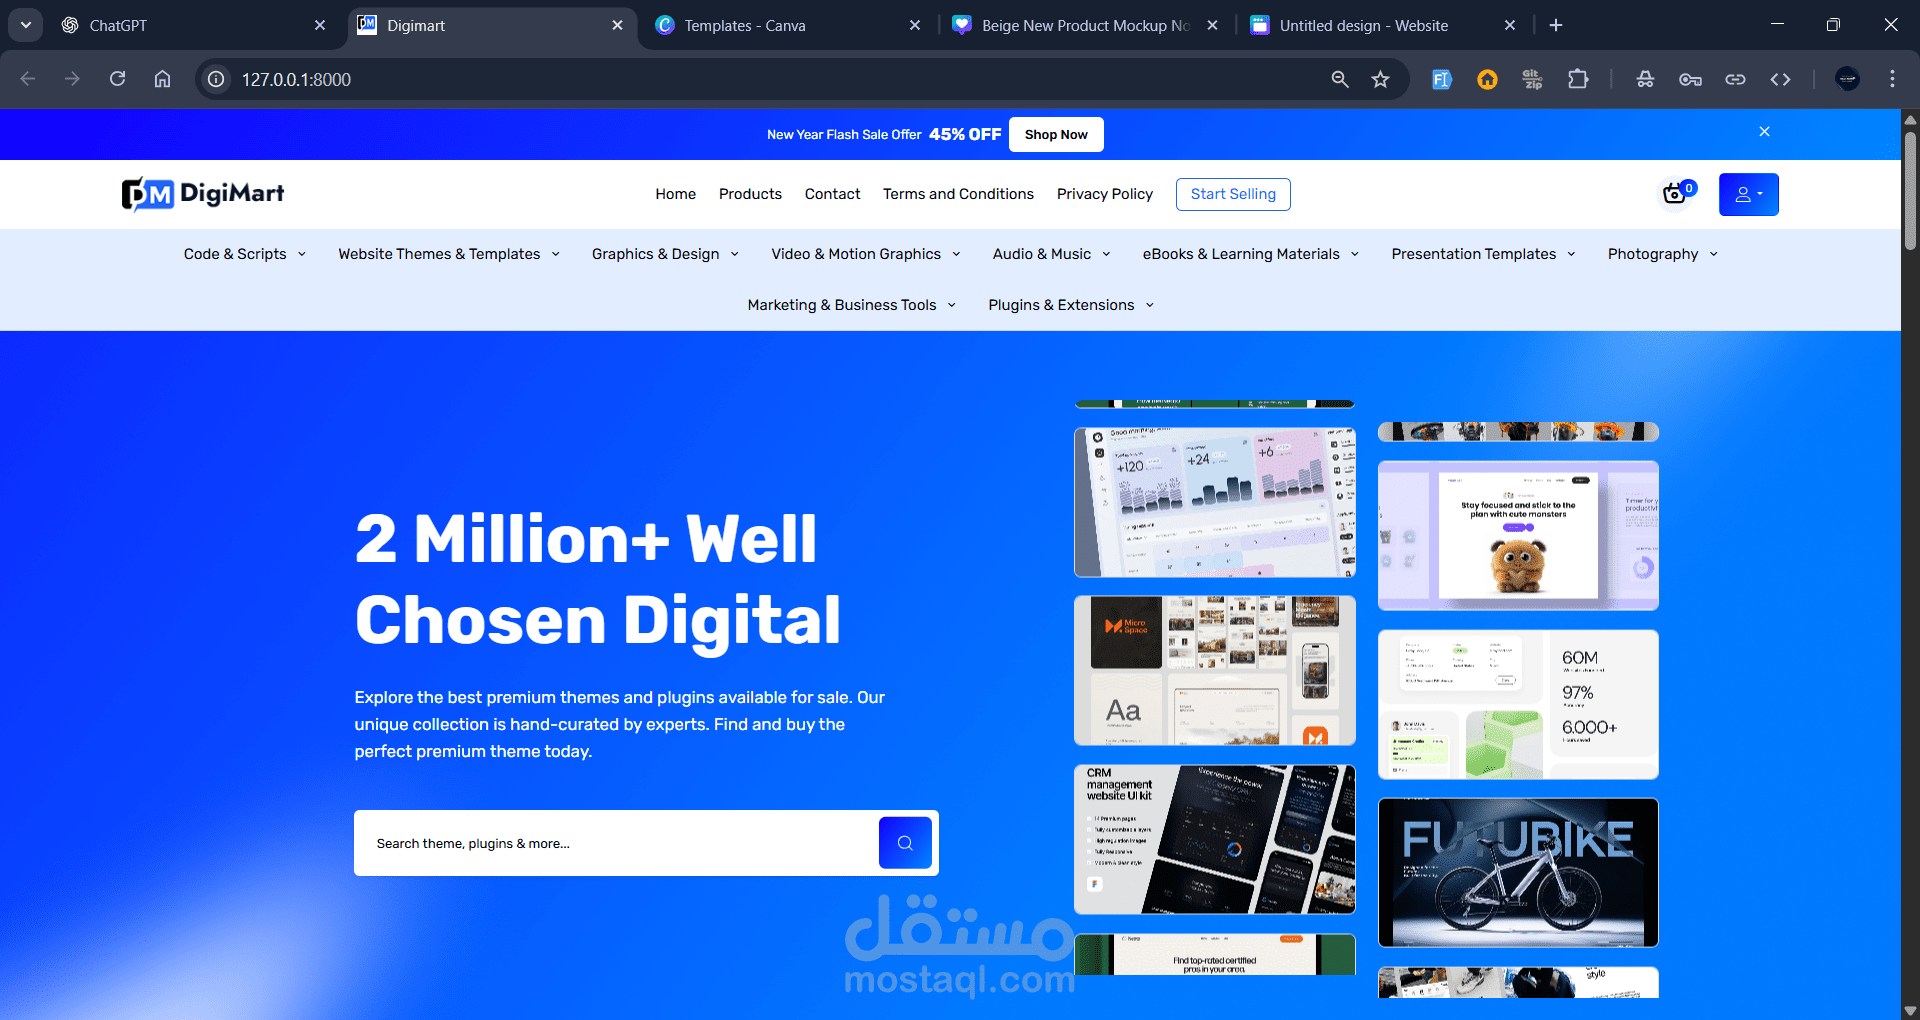Dismiss the flash sale banner
The image size is (1920, 1020).
tap(1764, 131)
